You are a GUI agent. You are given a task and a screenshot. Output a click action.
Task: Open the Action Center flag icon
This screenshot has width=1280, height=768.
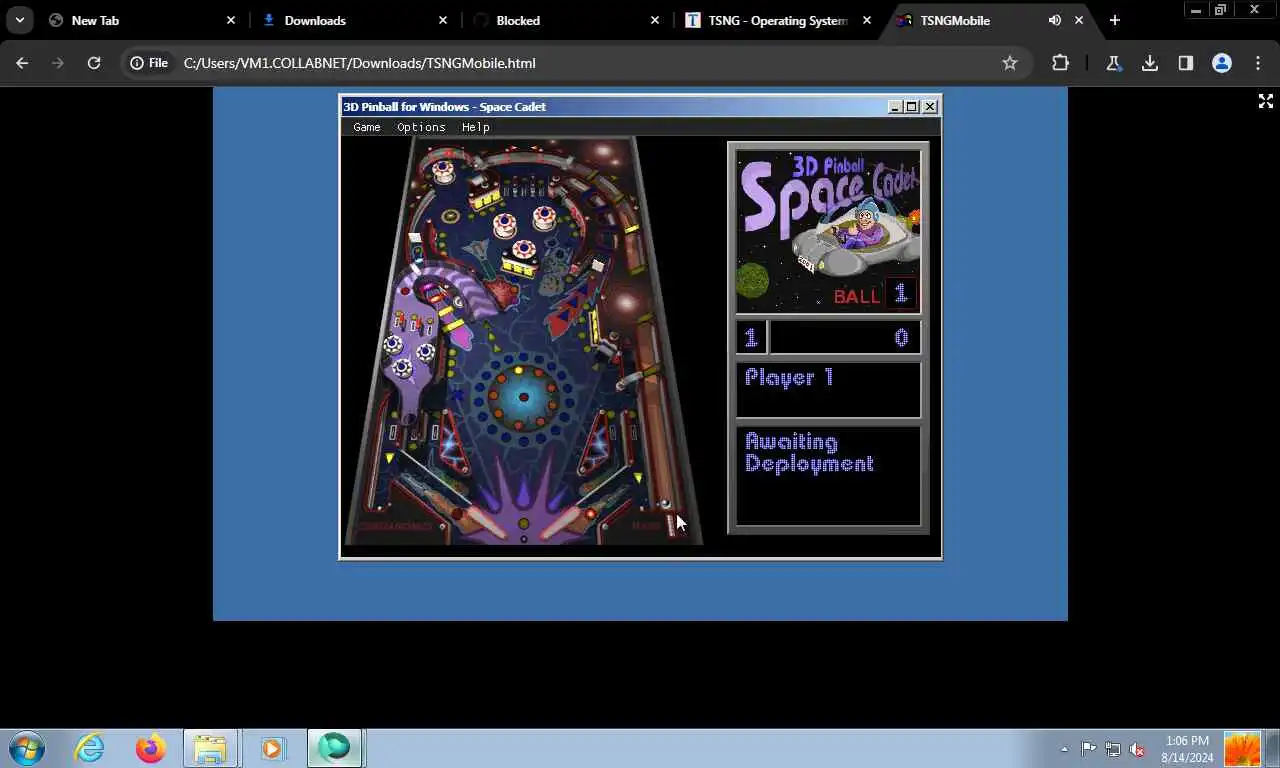click(x=1088, y=749)
